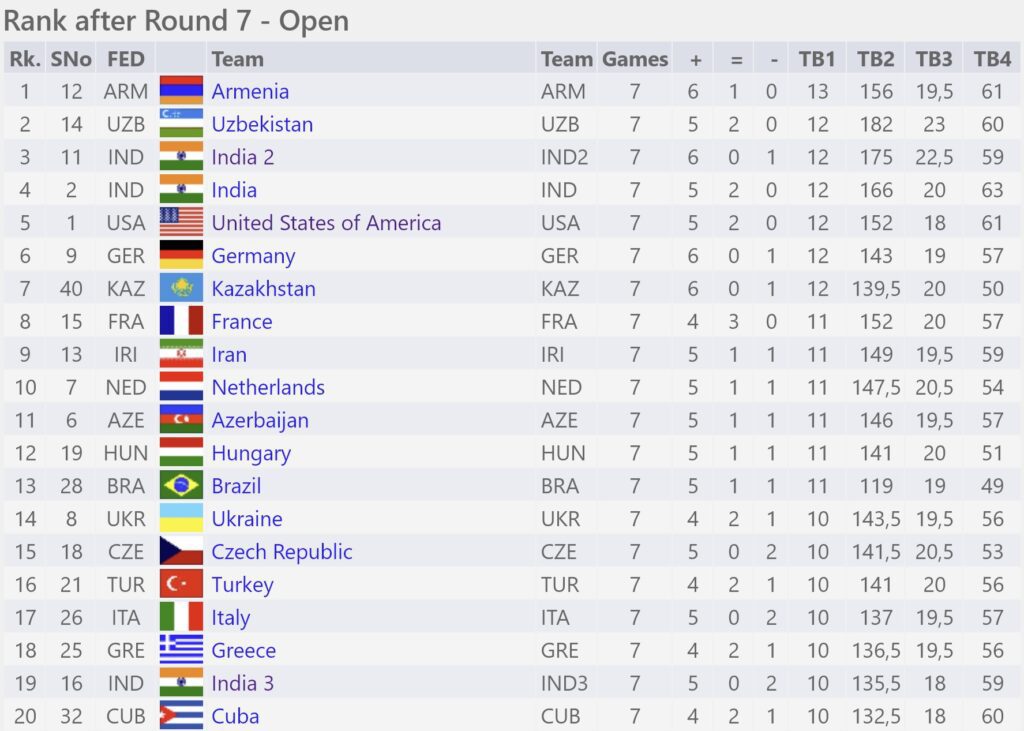Click the Germany flag icon

(181, 255)
